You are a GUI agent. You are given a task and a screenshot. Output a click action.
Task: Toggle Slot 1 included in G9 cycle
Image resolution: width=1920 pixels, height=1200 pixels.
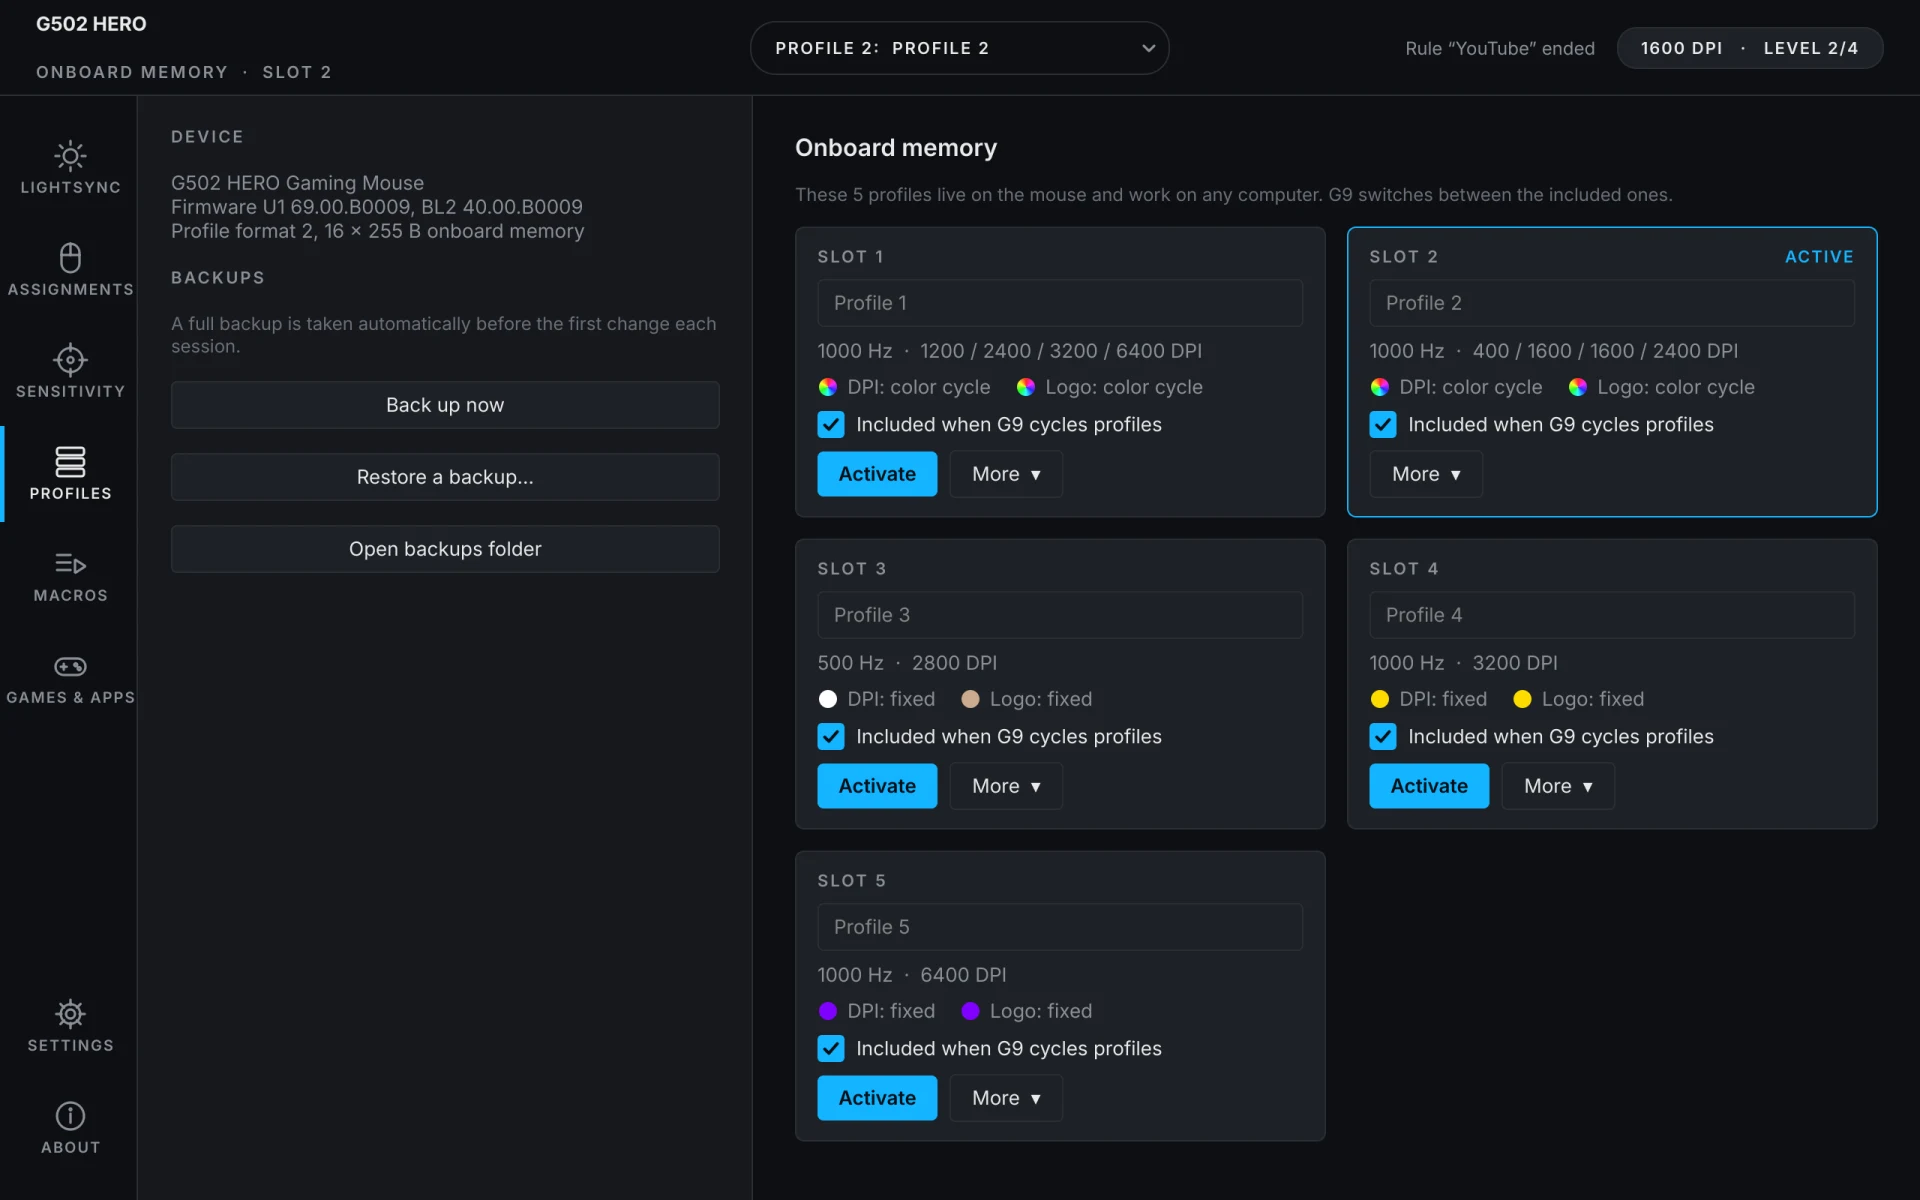[831, 425]
